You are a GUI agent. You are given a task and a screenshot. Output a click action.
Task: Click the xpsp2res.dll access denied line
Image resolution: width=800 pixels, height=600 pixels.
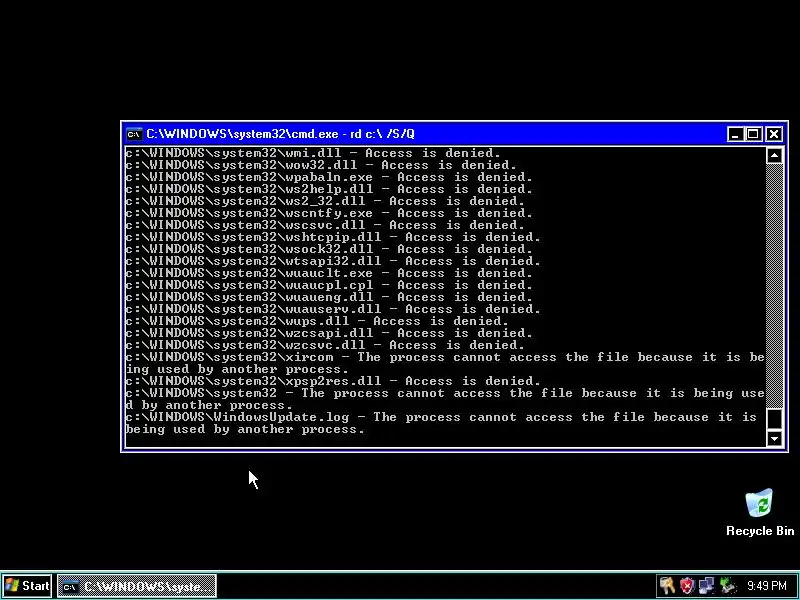tap(333, 381)
